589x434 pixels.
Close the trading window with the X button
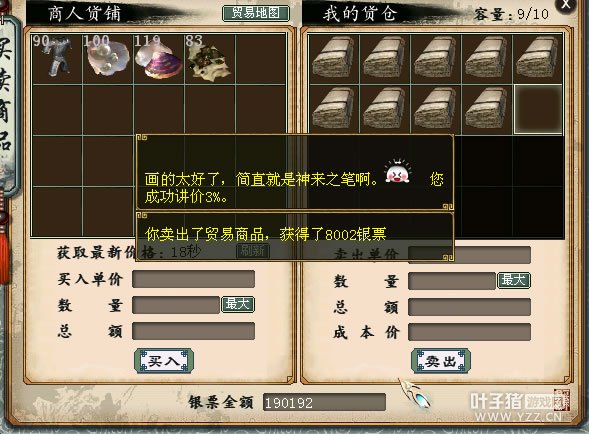click(x=565, y=5)
